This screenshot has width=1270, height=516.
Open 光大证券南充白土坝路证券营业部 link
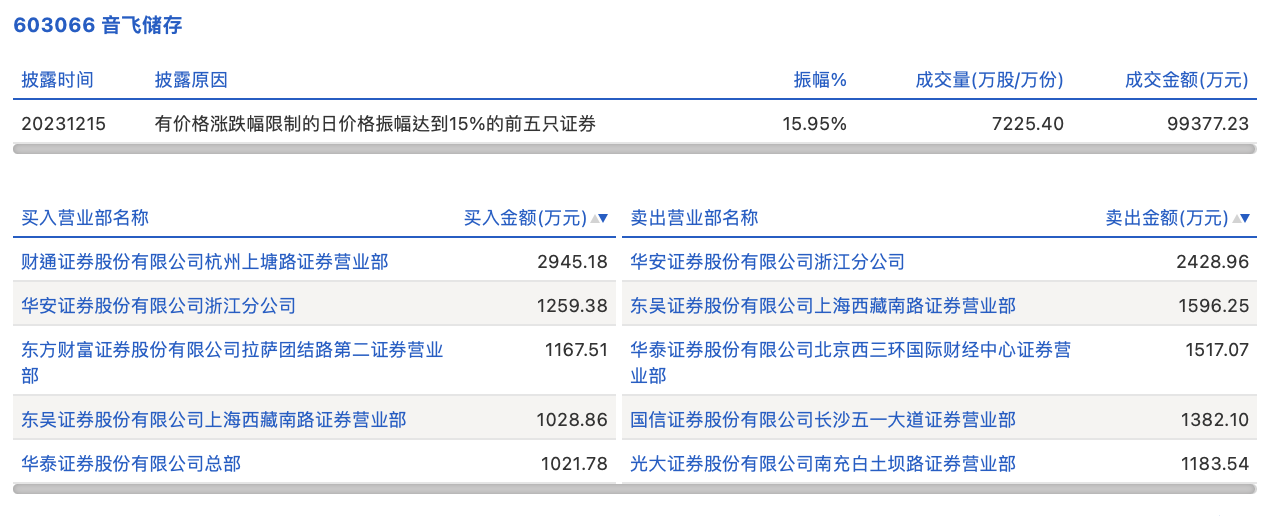tap(822, 464)
